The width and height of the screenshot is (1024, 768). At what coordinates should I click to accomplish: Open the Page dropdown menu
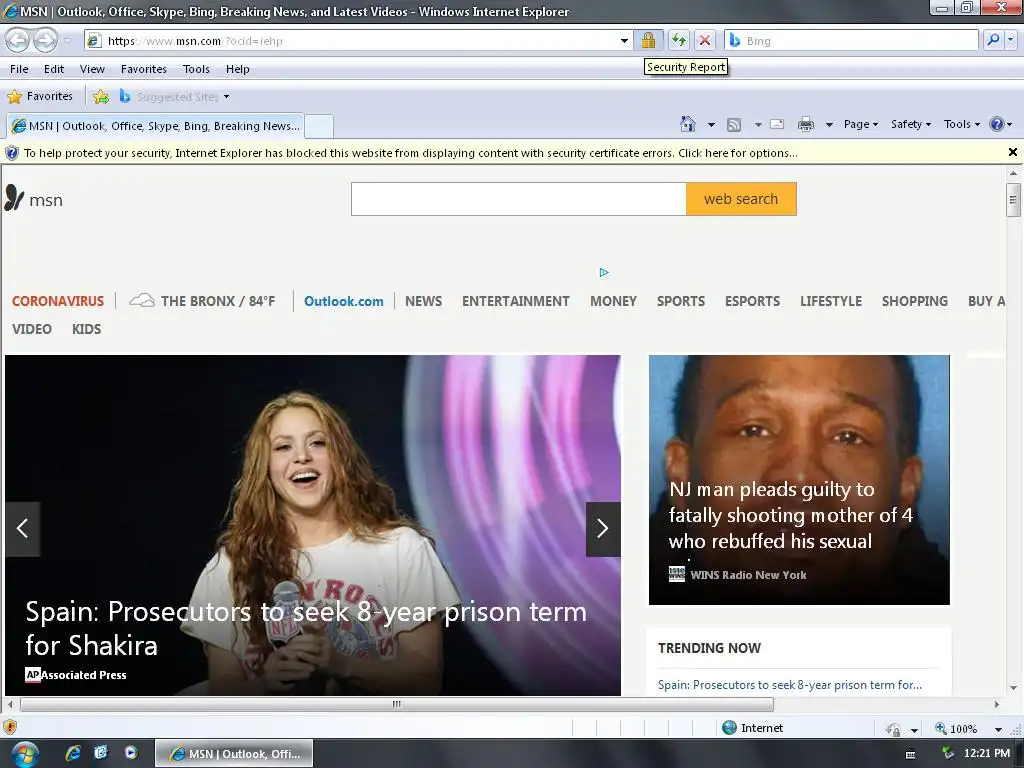pyautogui.click(x=861, y=124)
